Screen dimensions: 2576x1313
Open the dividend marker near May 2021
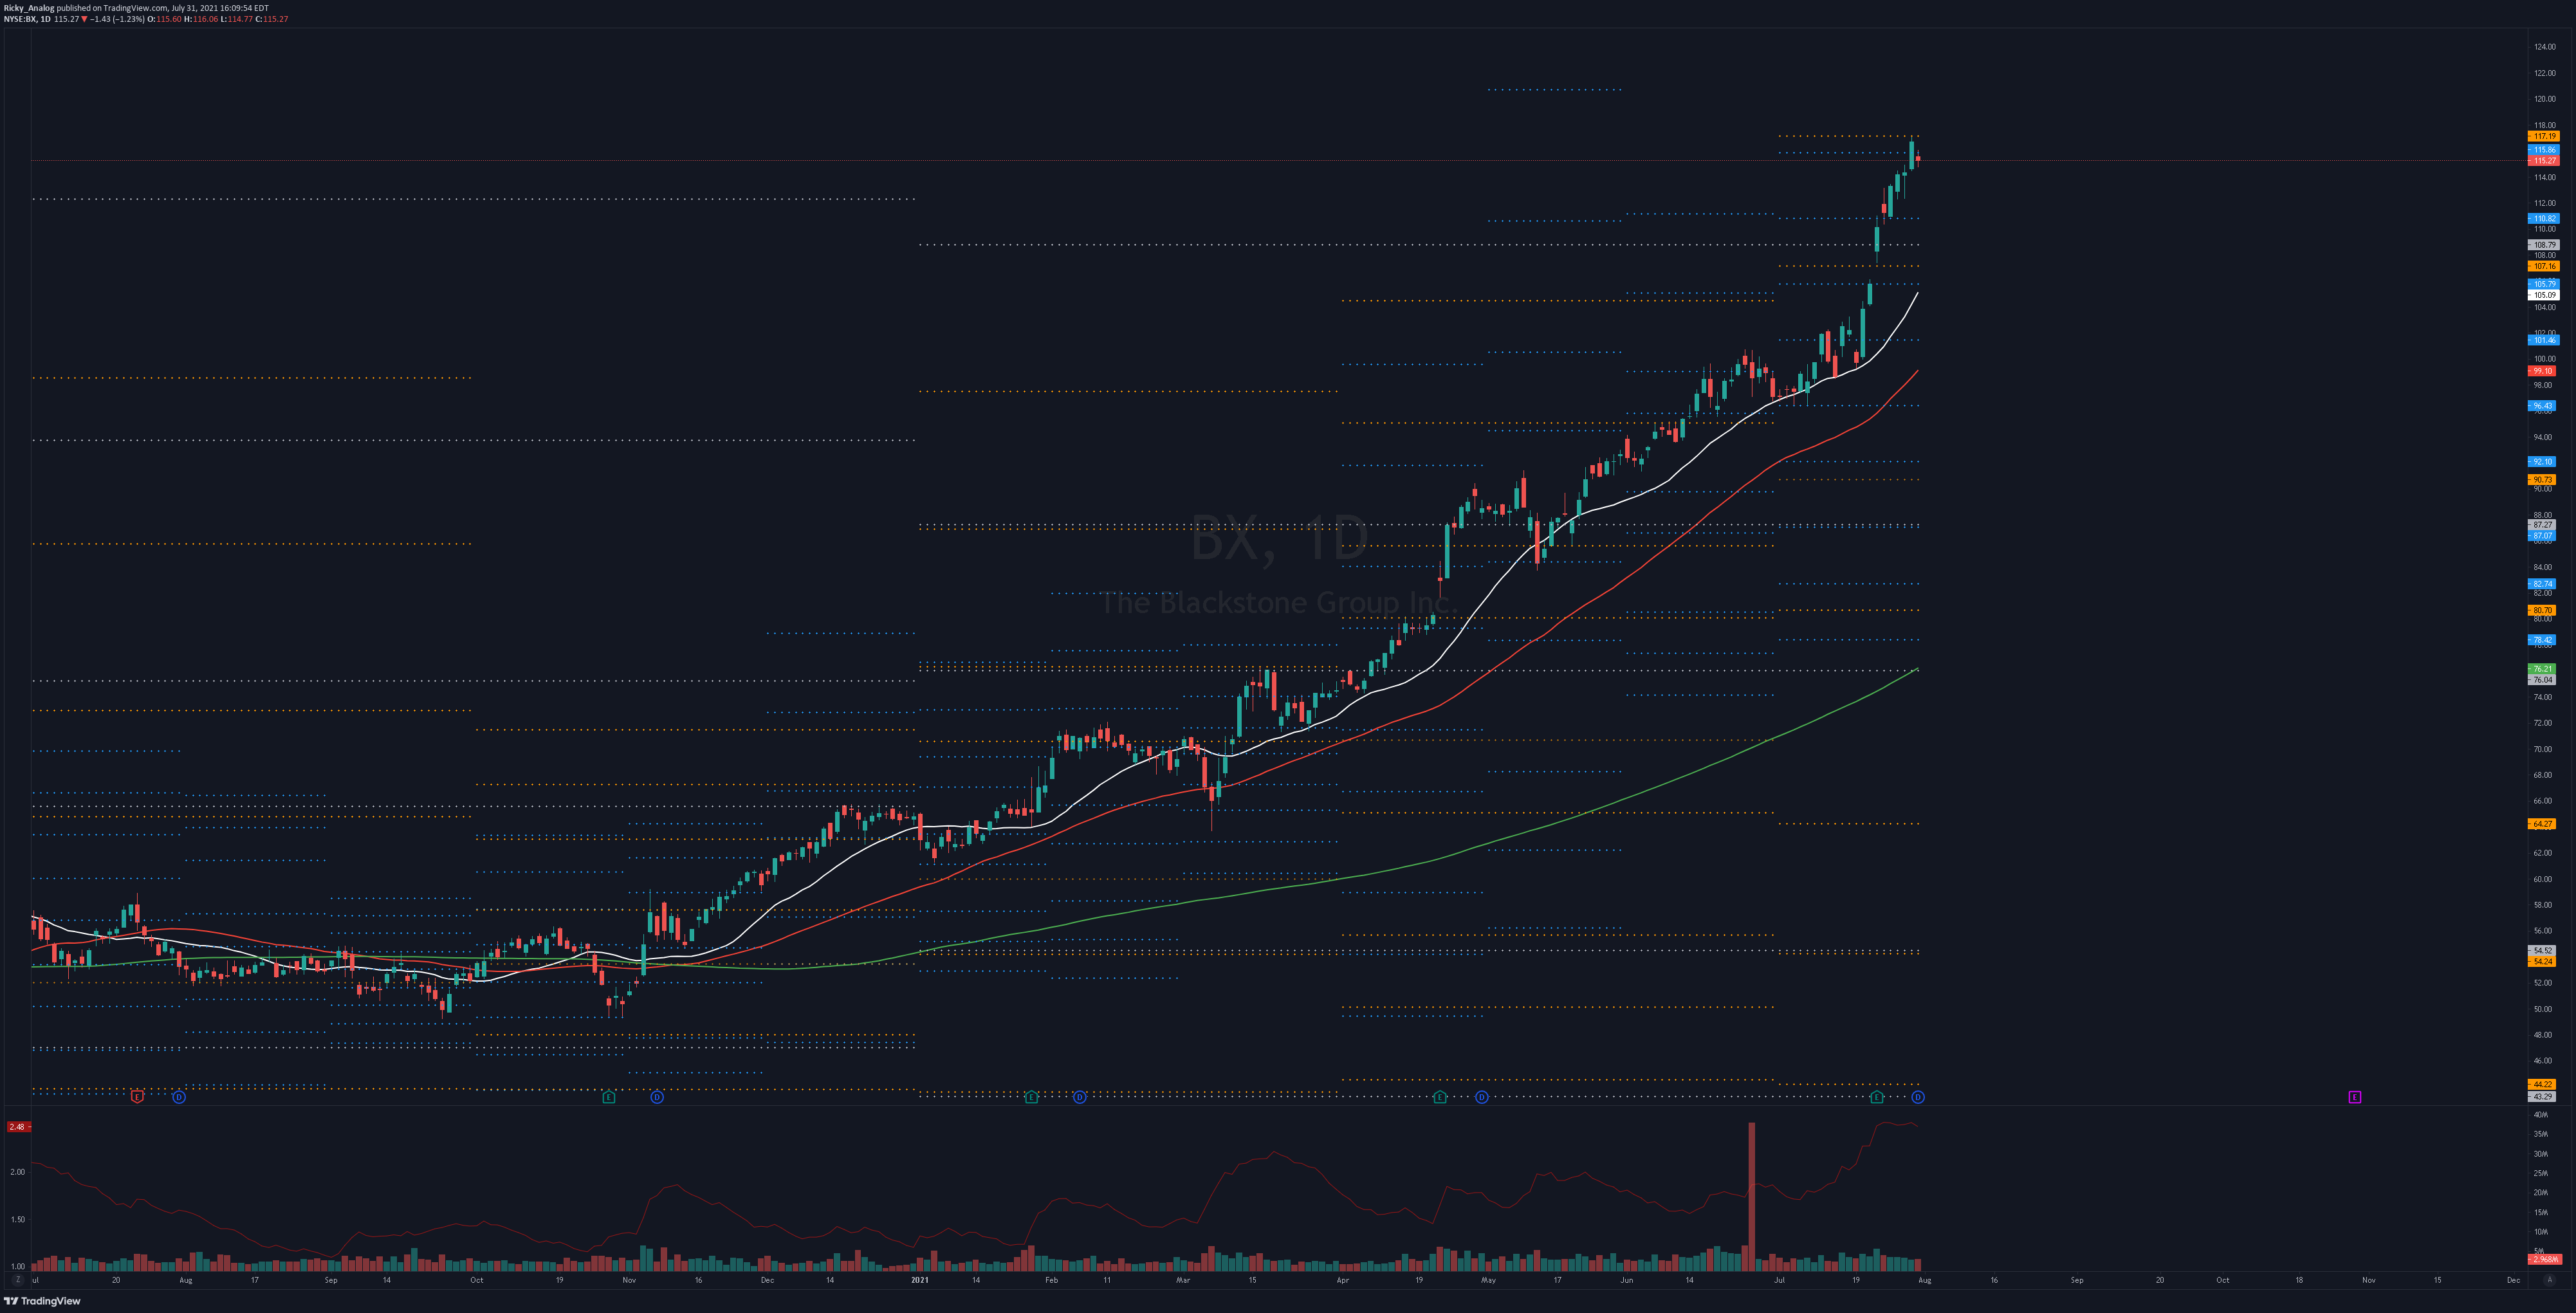pos(1482,1097)
